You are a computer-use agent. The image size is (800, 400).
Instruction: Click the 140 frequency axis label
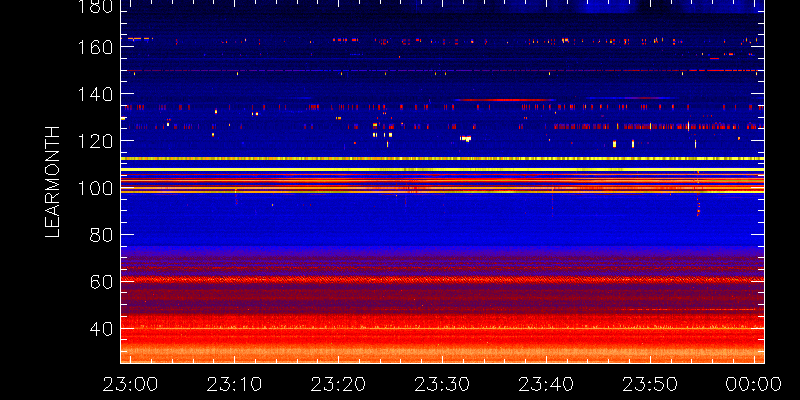pos(95,94)
